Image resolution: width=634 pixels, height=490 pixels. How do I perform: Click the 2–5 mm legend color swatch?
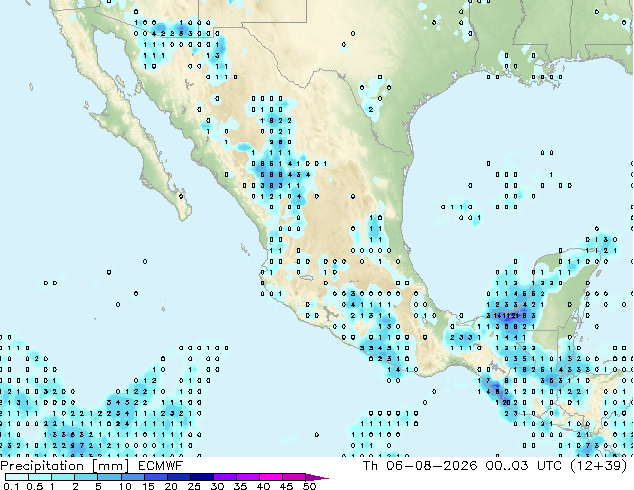(86, 477)
